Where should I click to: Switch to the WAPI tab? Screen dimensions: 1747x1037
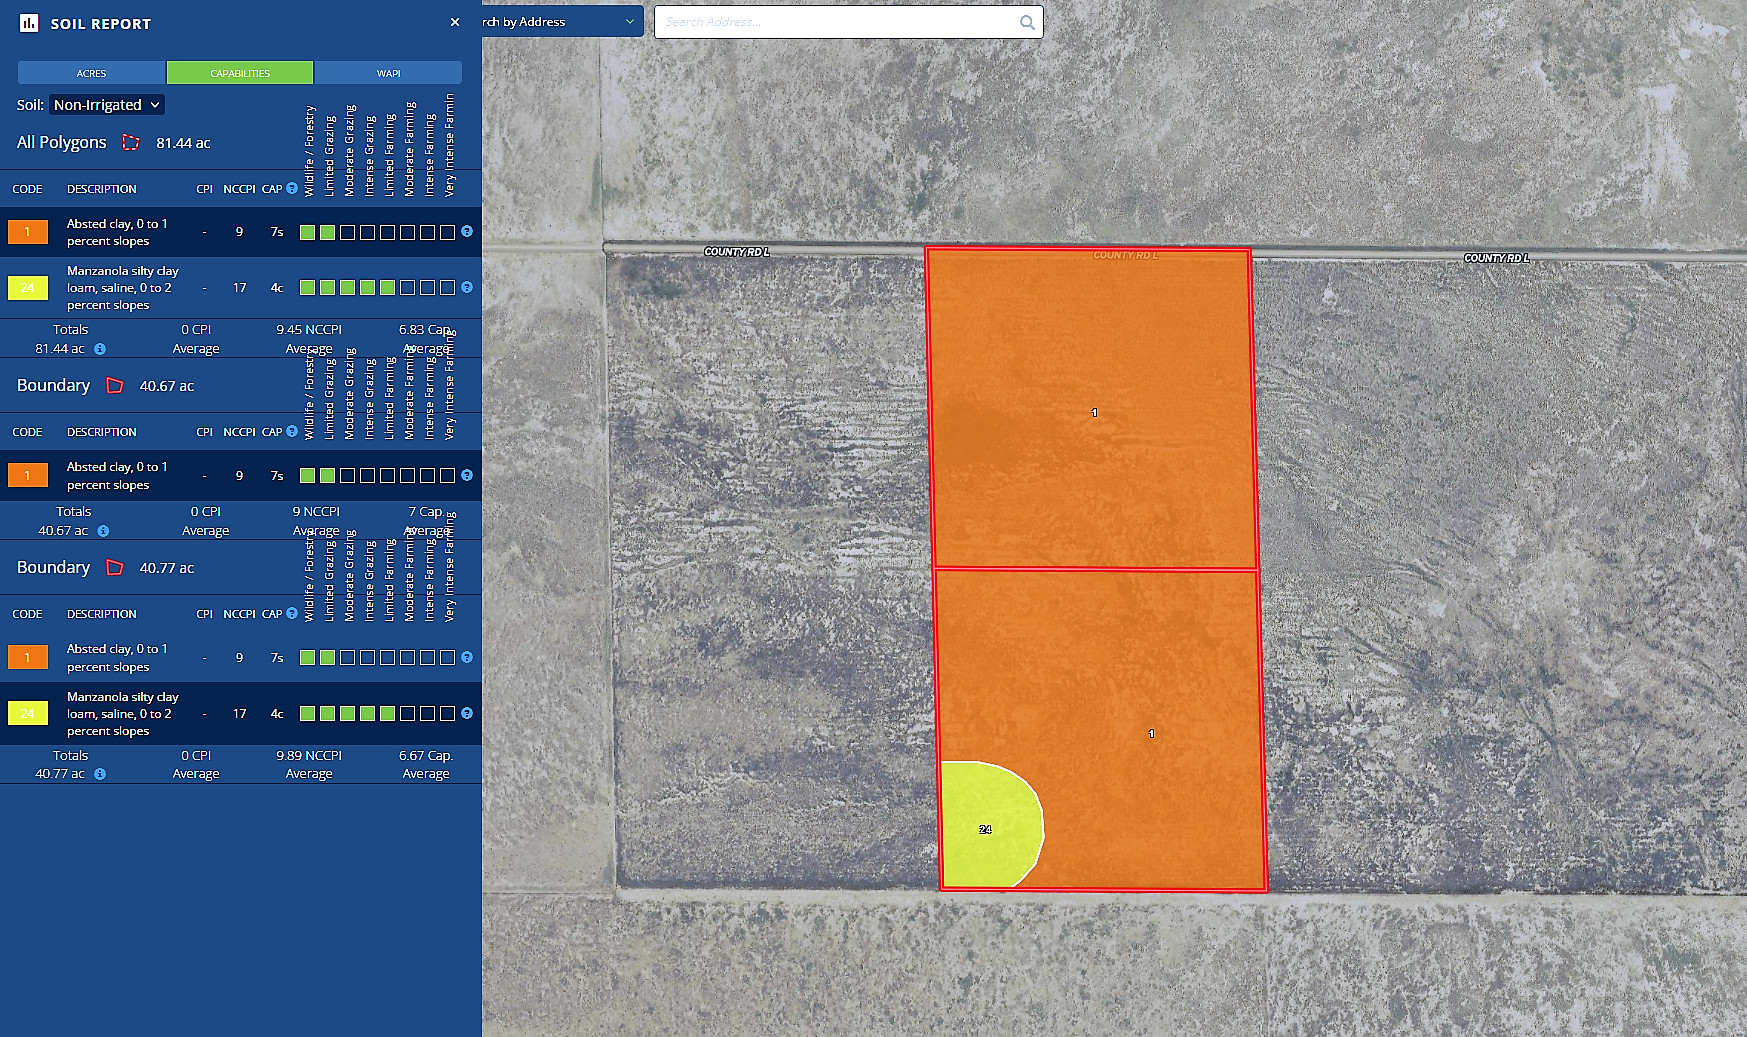[388, 73]
